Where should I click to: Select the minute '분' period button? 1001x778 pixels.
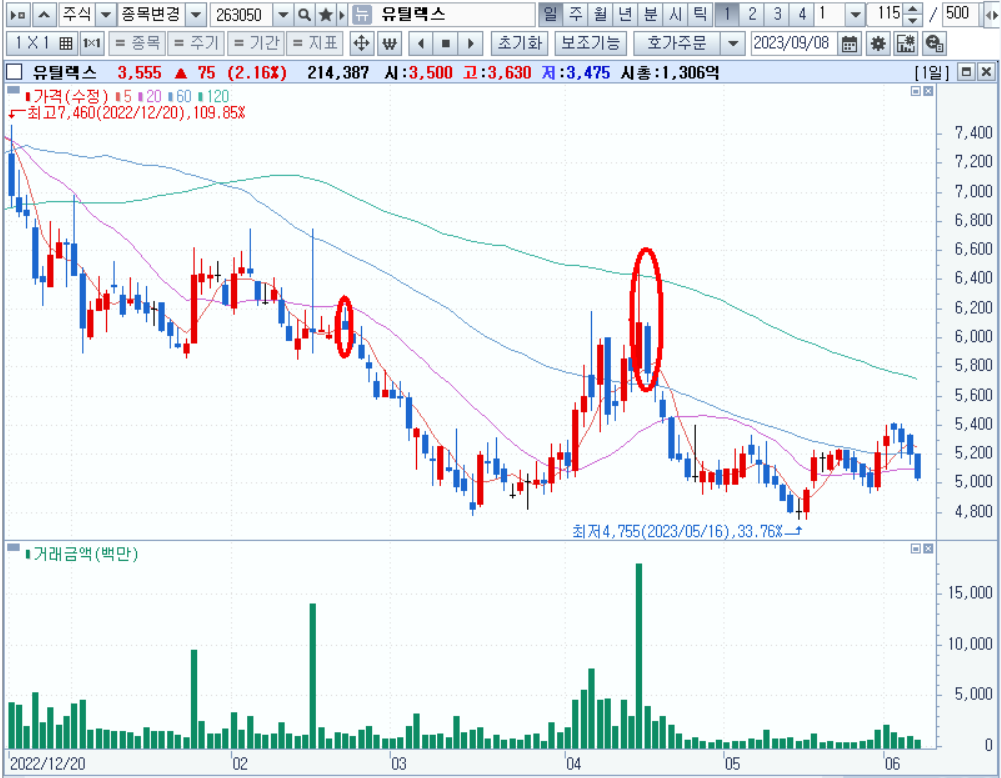(651, 14)
